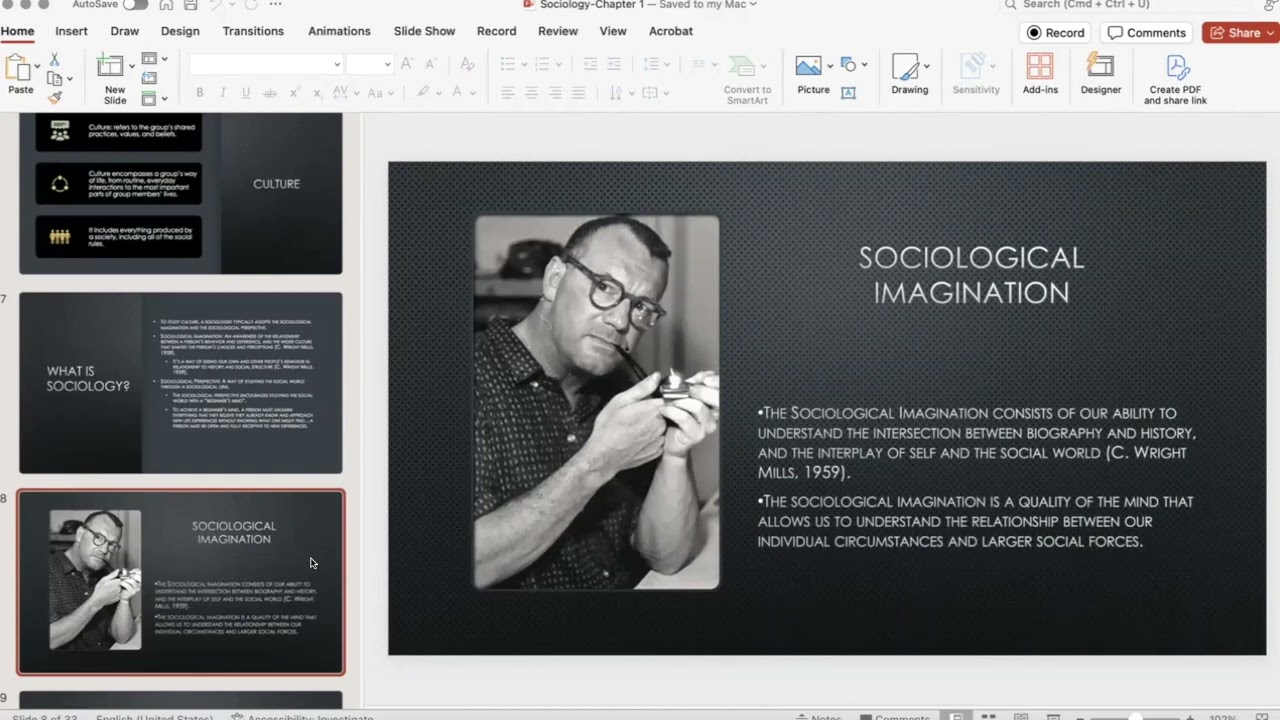Click the Record button near Comments
Screen dimensions: 1280x720
point(1056,33)
